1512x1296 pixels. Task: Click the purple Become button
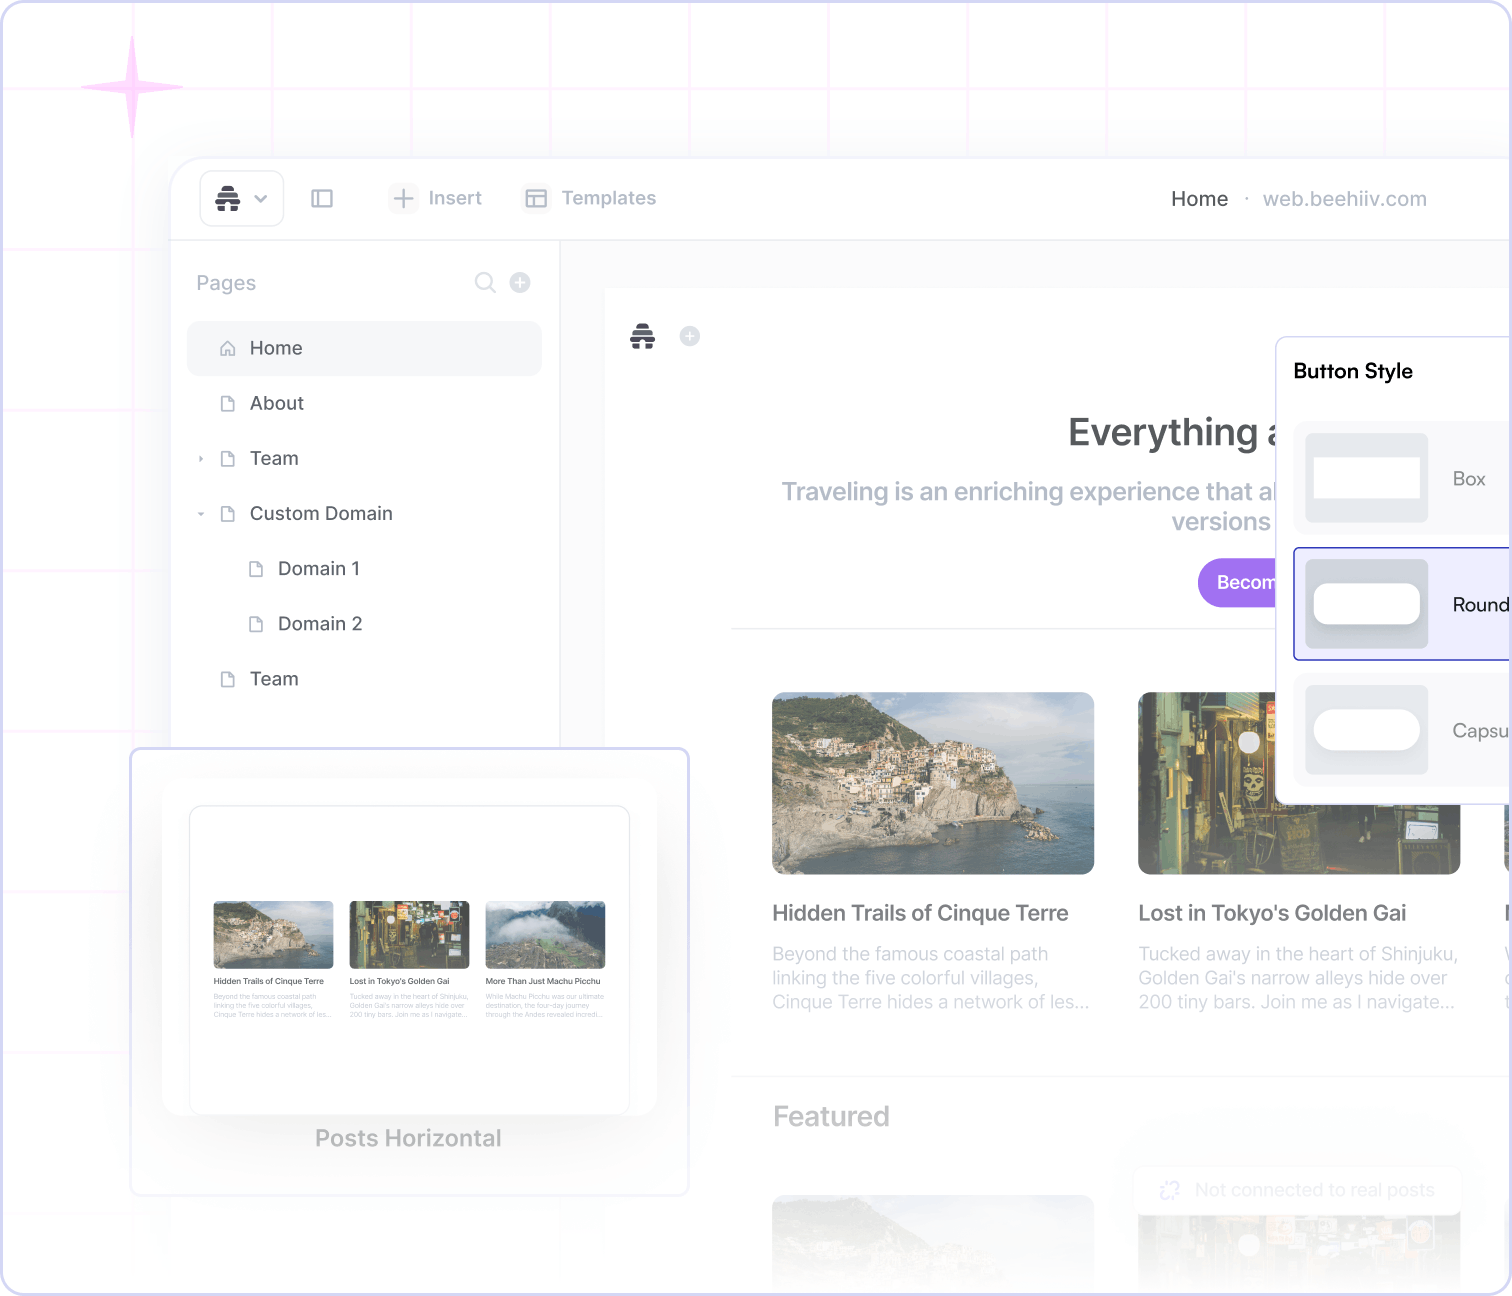[1237, 582]
